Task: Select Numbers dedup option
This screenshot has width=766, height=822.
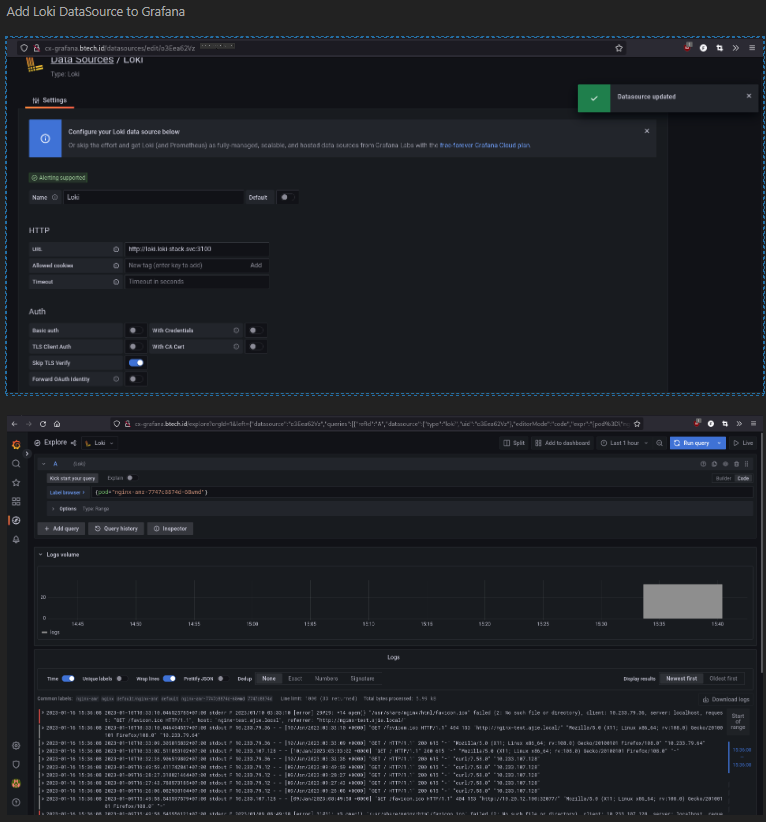Action: point(326,678)
